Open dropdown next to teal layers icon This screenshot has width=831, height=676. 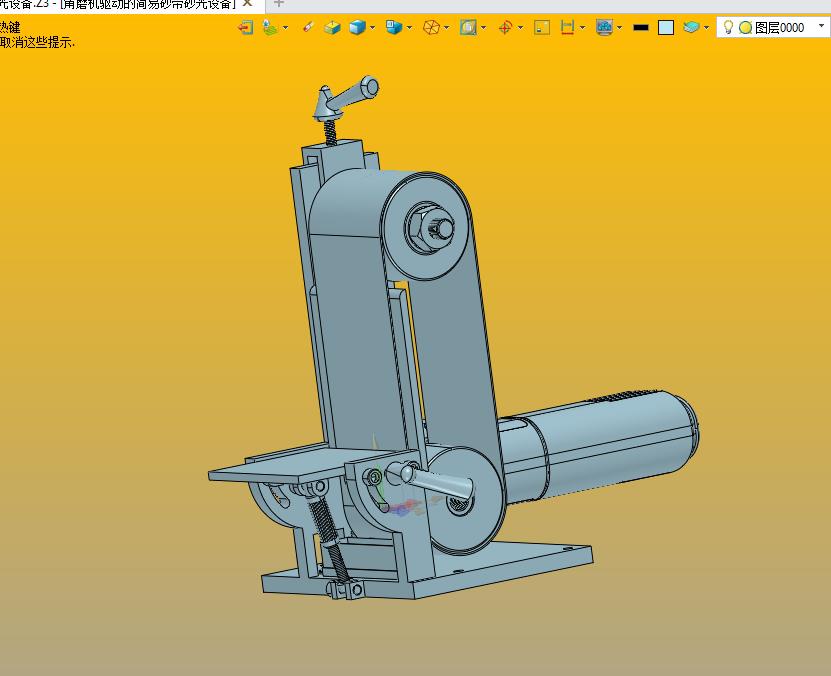click(x=706, y=28)
